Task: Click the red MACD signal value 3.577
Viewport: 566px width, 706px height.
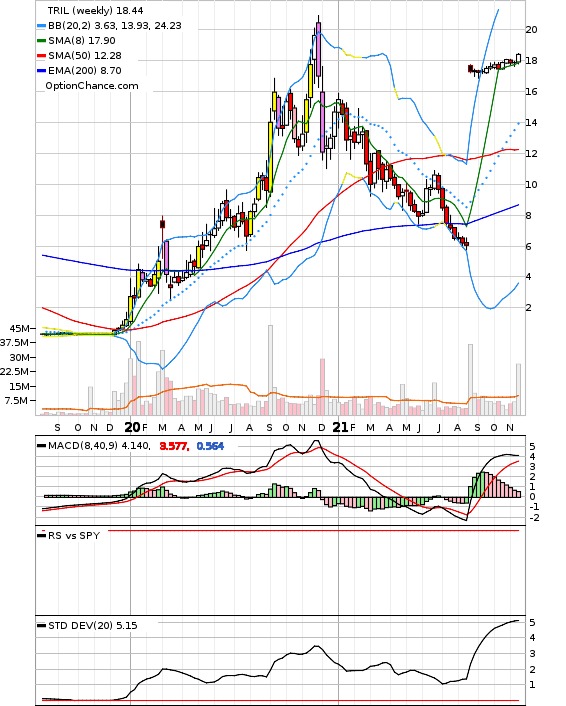Action: [174, 446]
